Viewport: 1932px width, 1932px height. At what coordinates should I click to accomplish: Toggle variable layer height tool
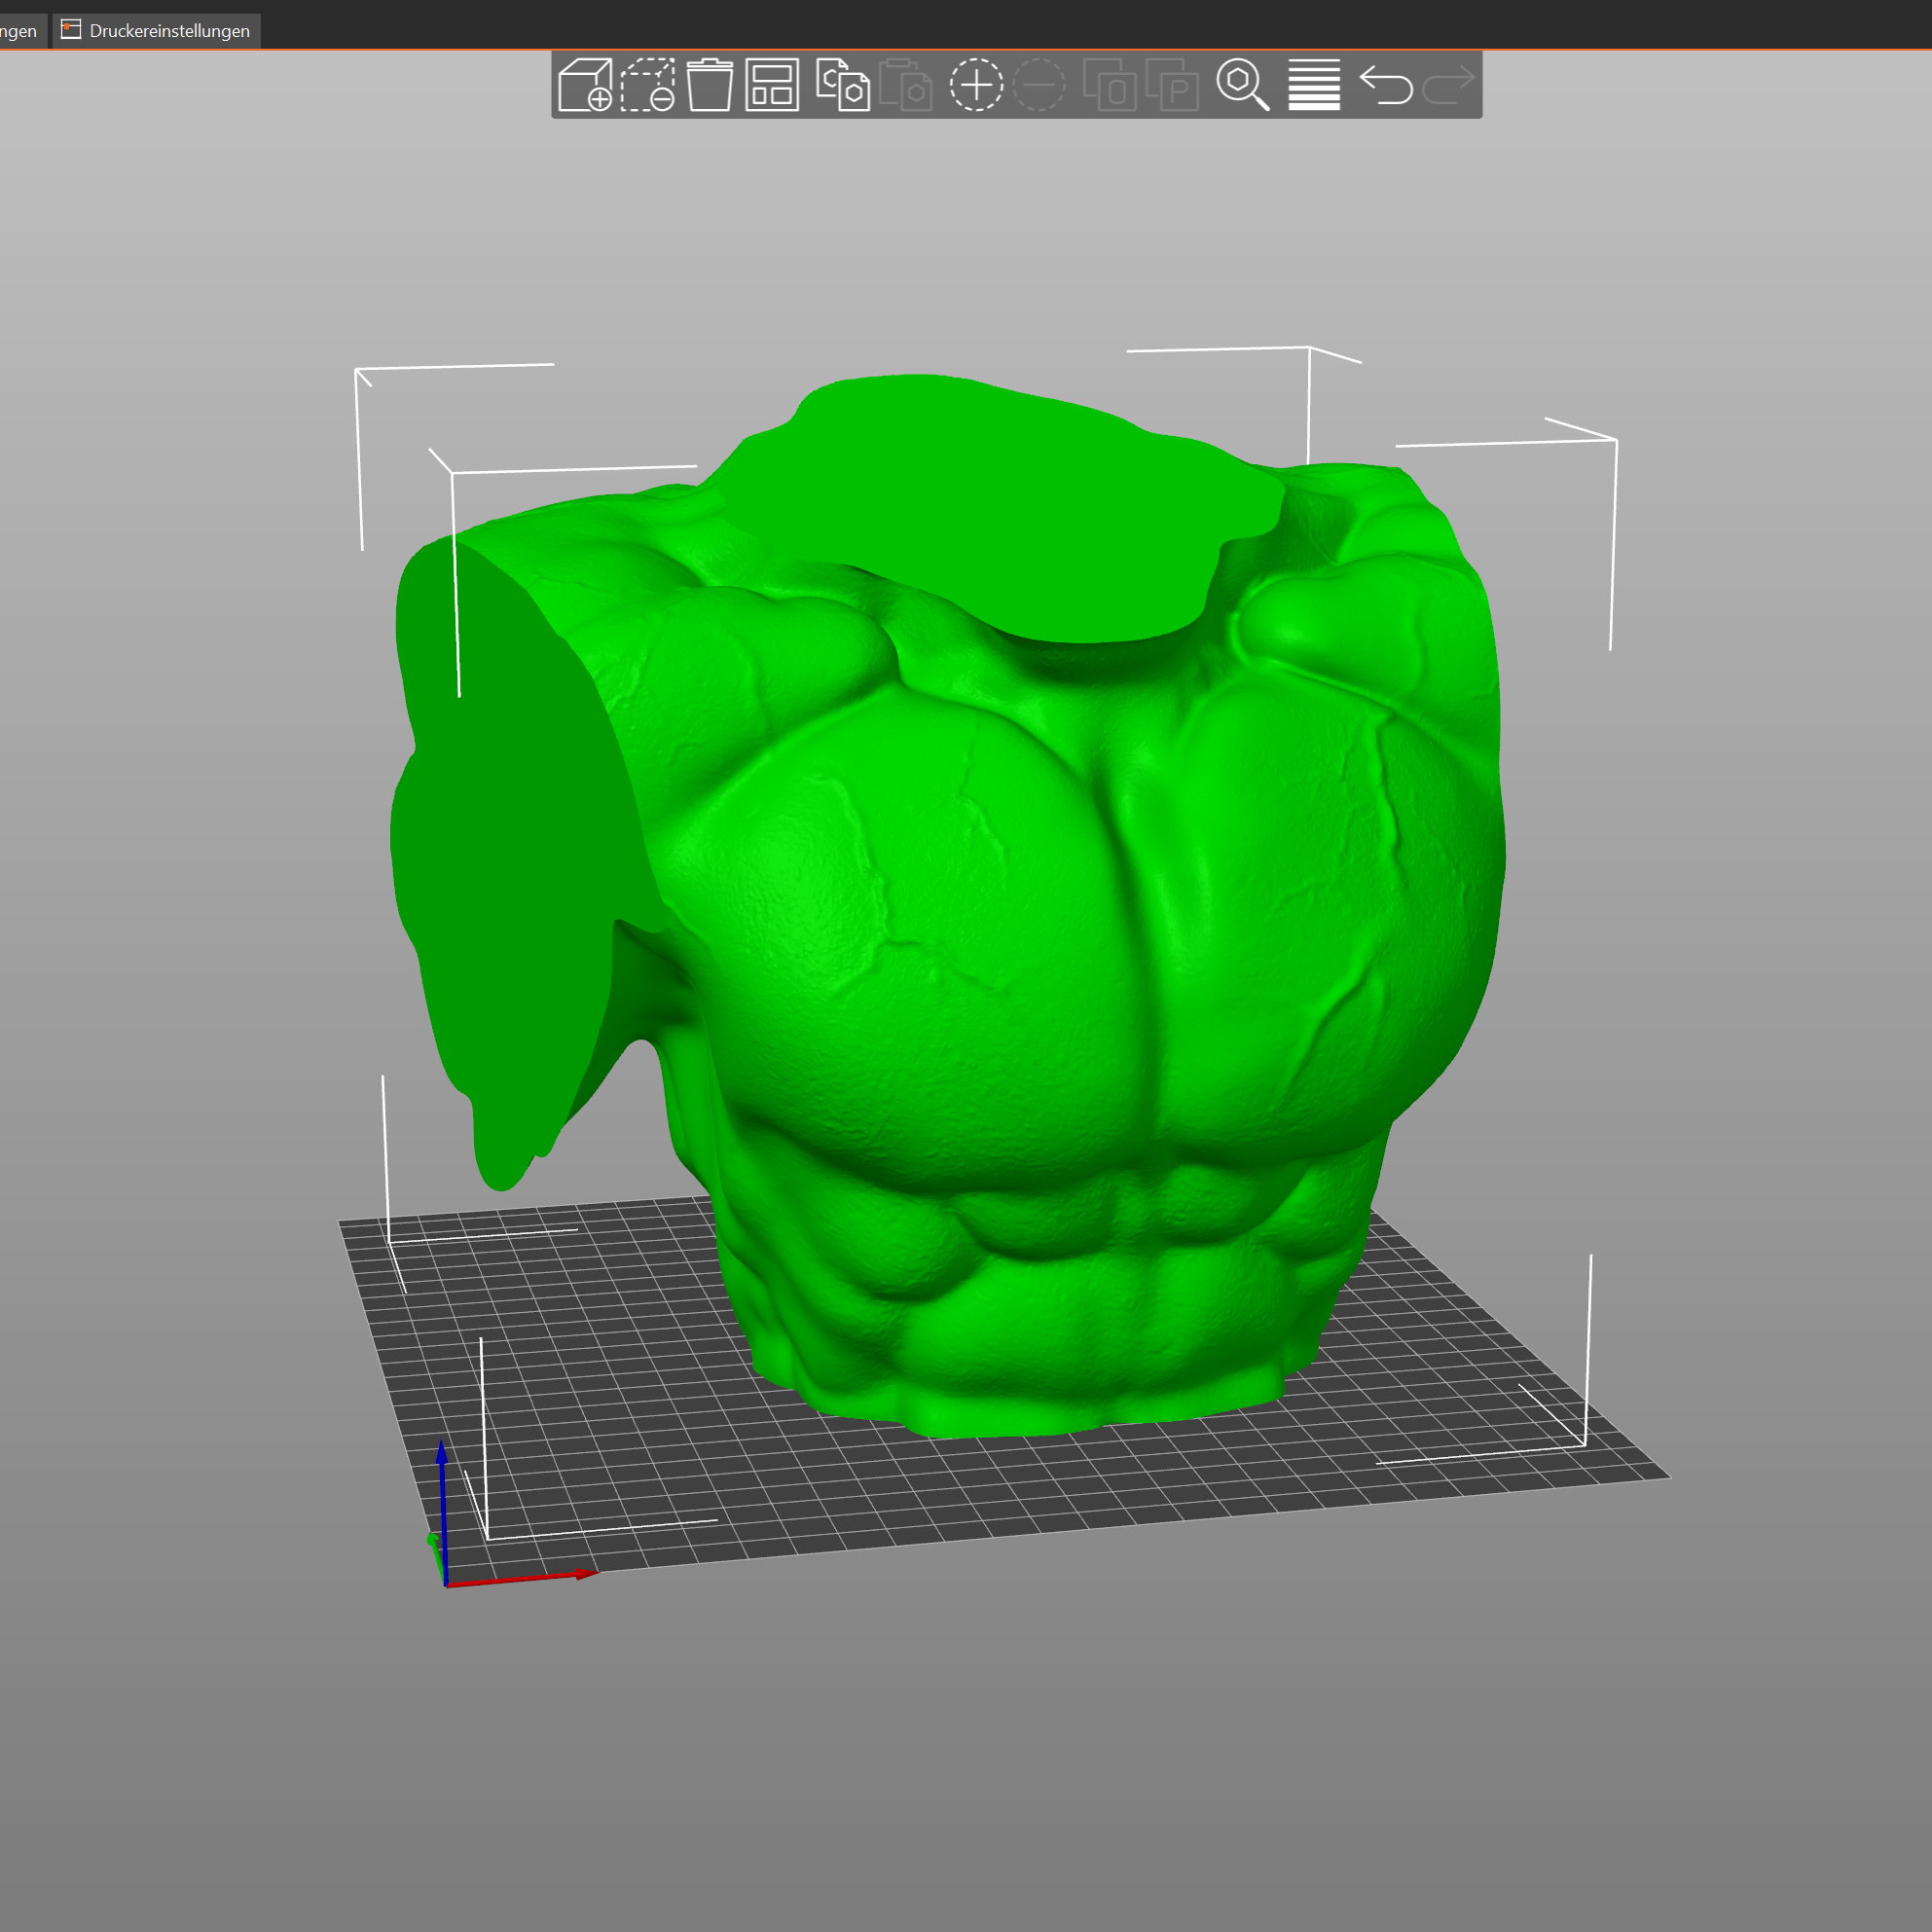(1314, 85)
